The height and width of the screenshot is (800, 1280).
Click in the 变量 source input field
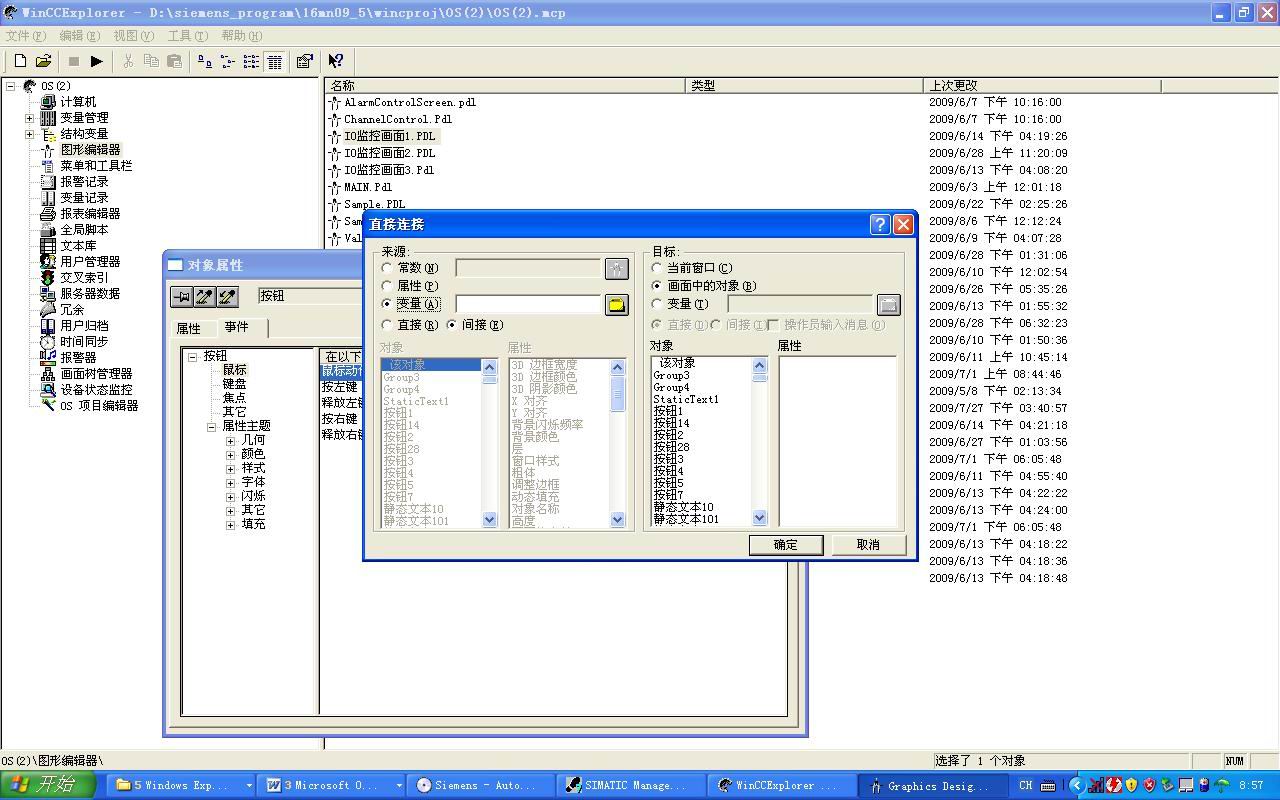click(x=528, y=304)
